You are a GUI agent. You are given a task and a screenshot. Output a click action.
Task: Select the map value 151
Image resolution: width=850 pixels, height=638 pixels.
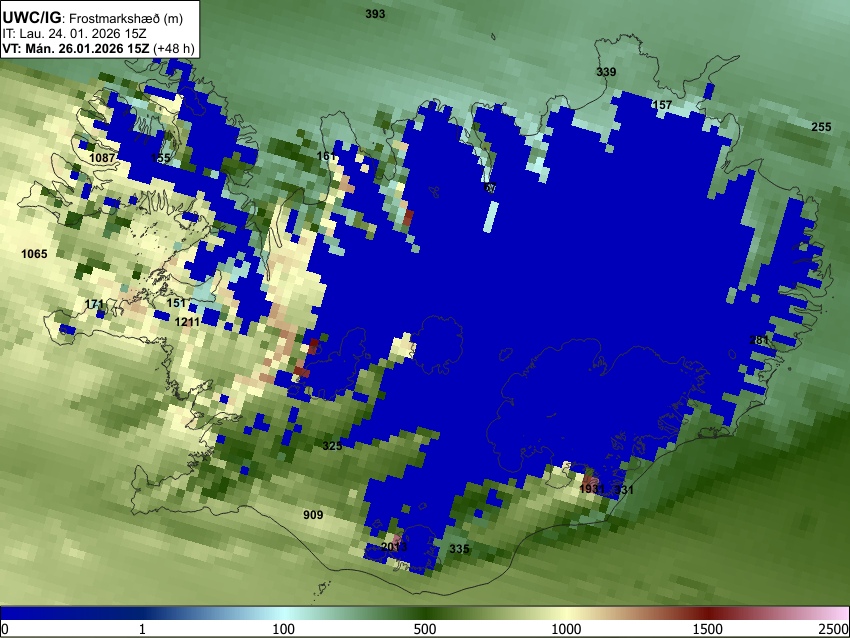[x=176, y=303]
